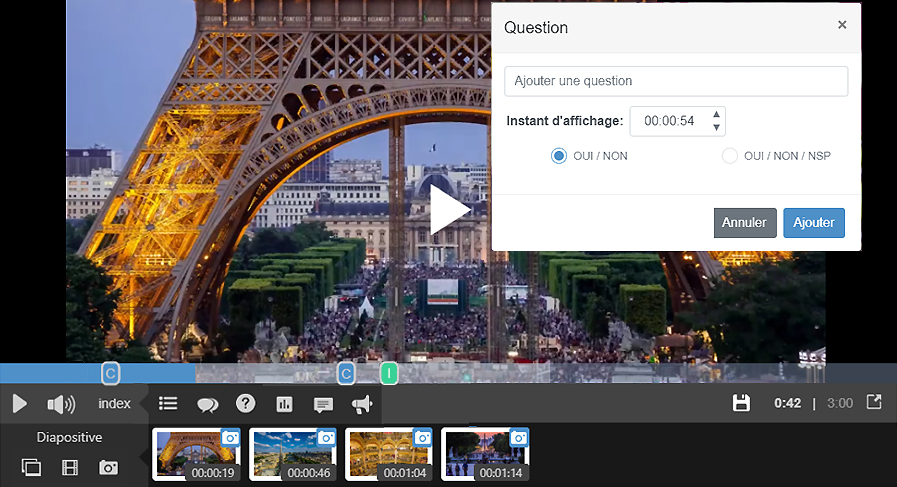Click the Annuler button
The width and height of the screenshot is (897, 487).
[x=744, y=223]
